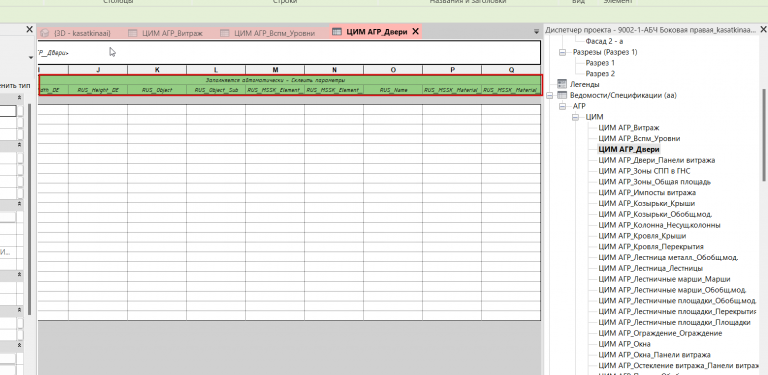Select ЦИМ АГР_Лестничные площадки_Обобщ.мод.
Viewport: 768px width, 375px height.
[677, 301]
